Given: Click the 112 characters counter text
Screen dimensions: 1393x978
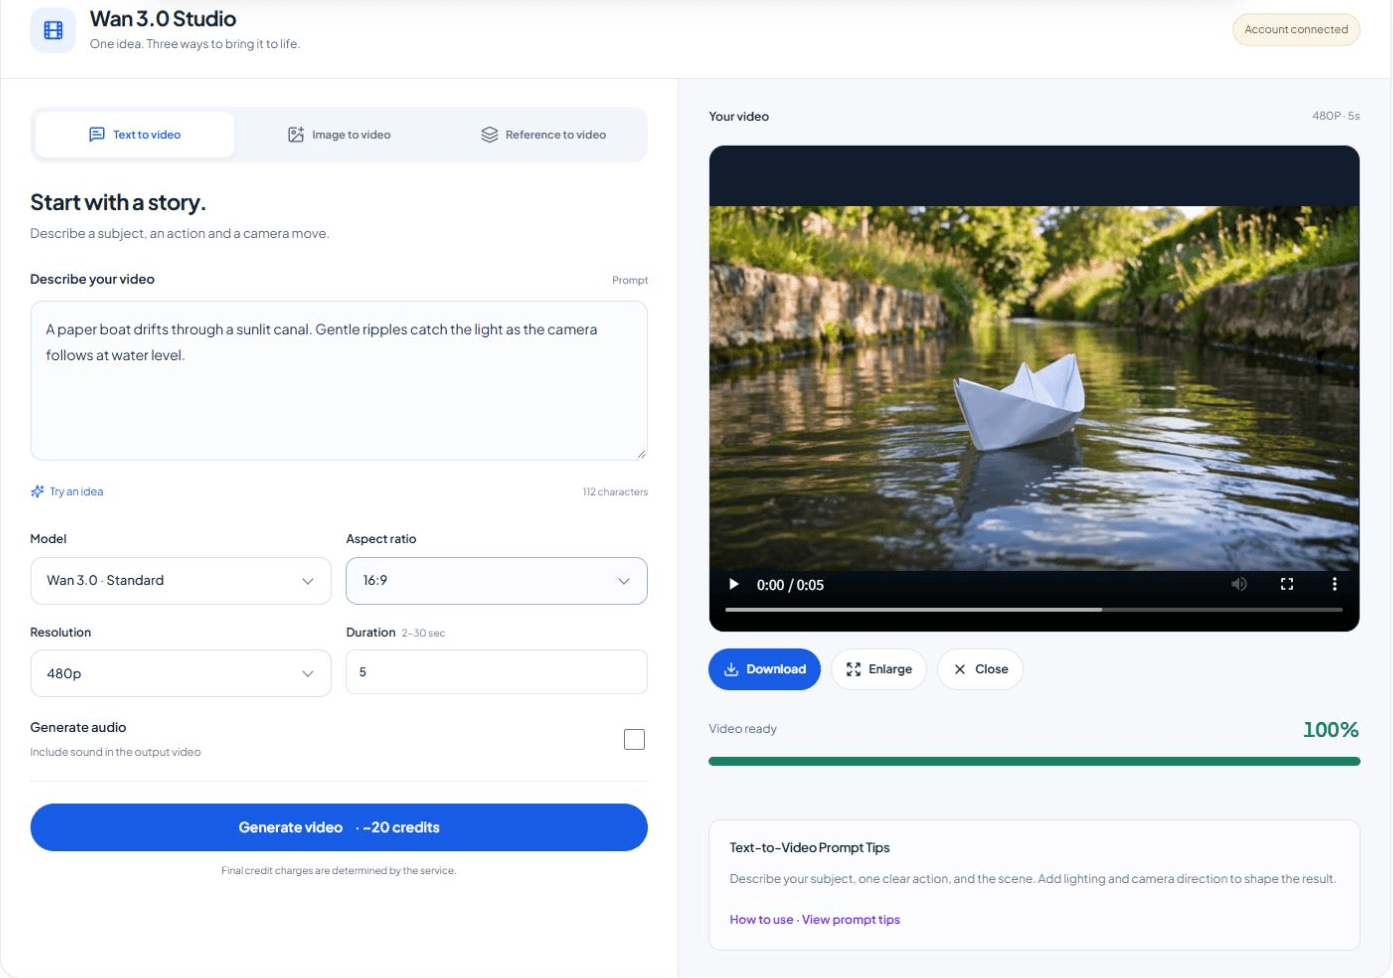Looking at the screenshot, I should point(615,492).
